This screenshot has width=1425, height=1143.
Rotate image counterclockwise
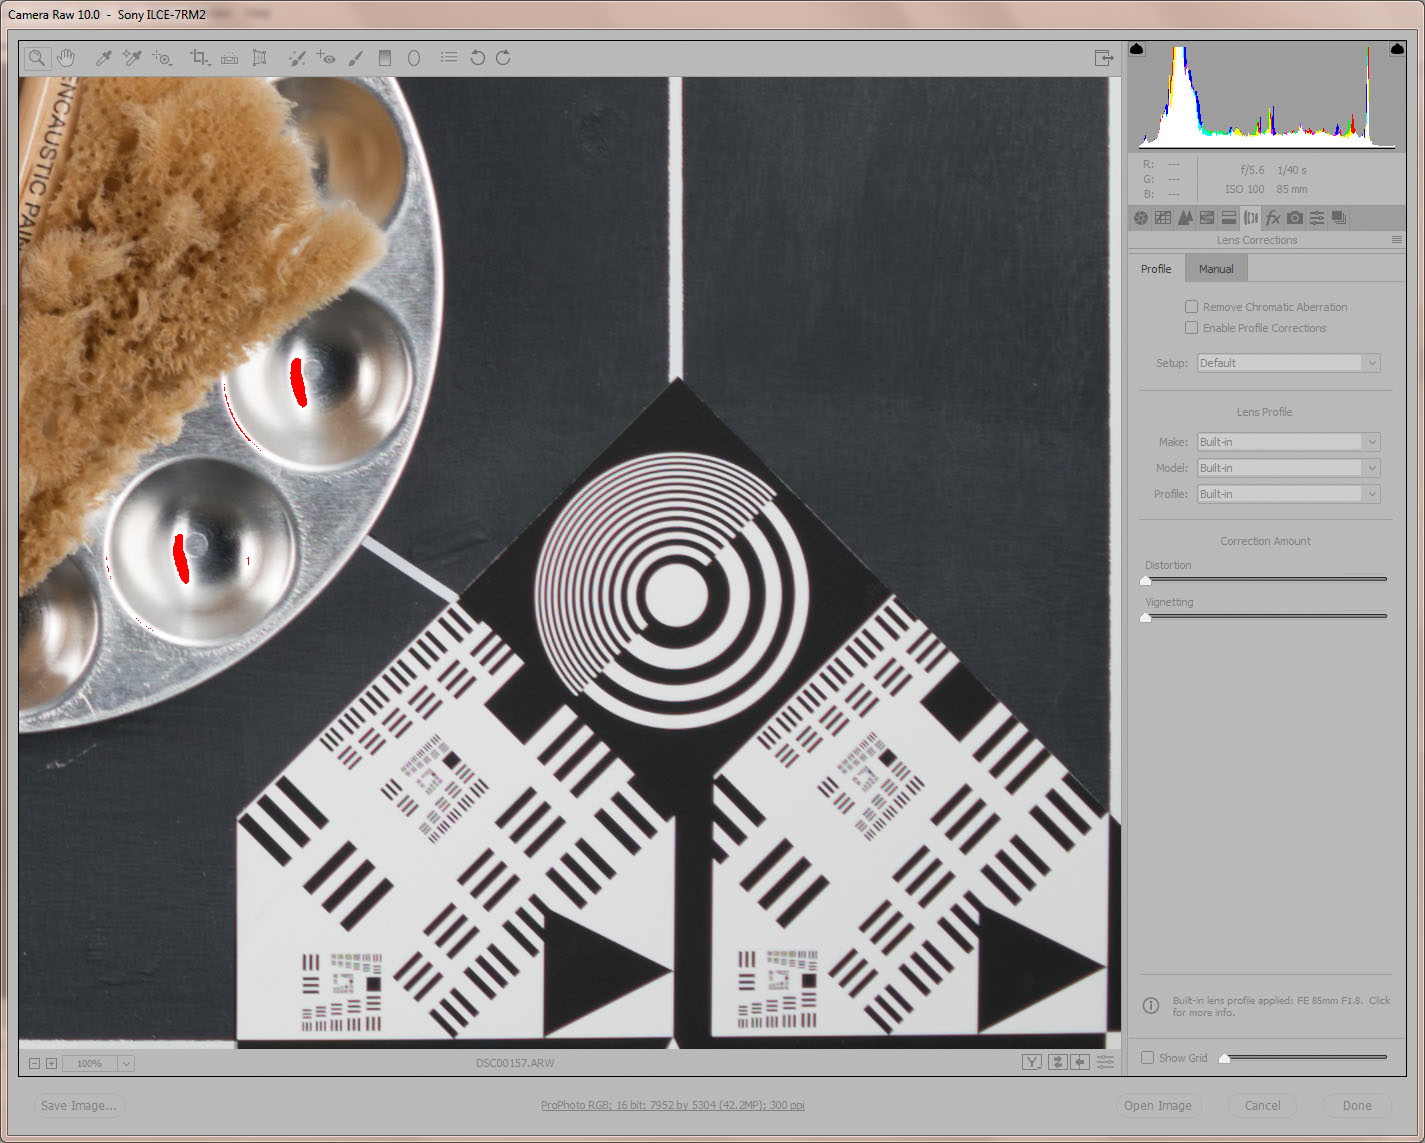tap(478, 58)
